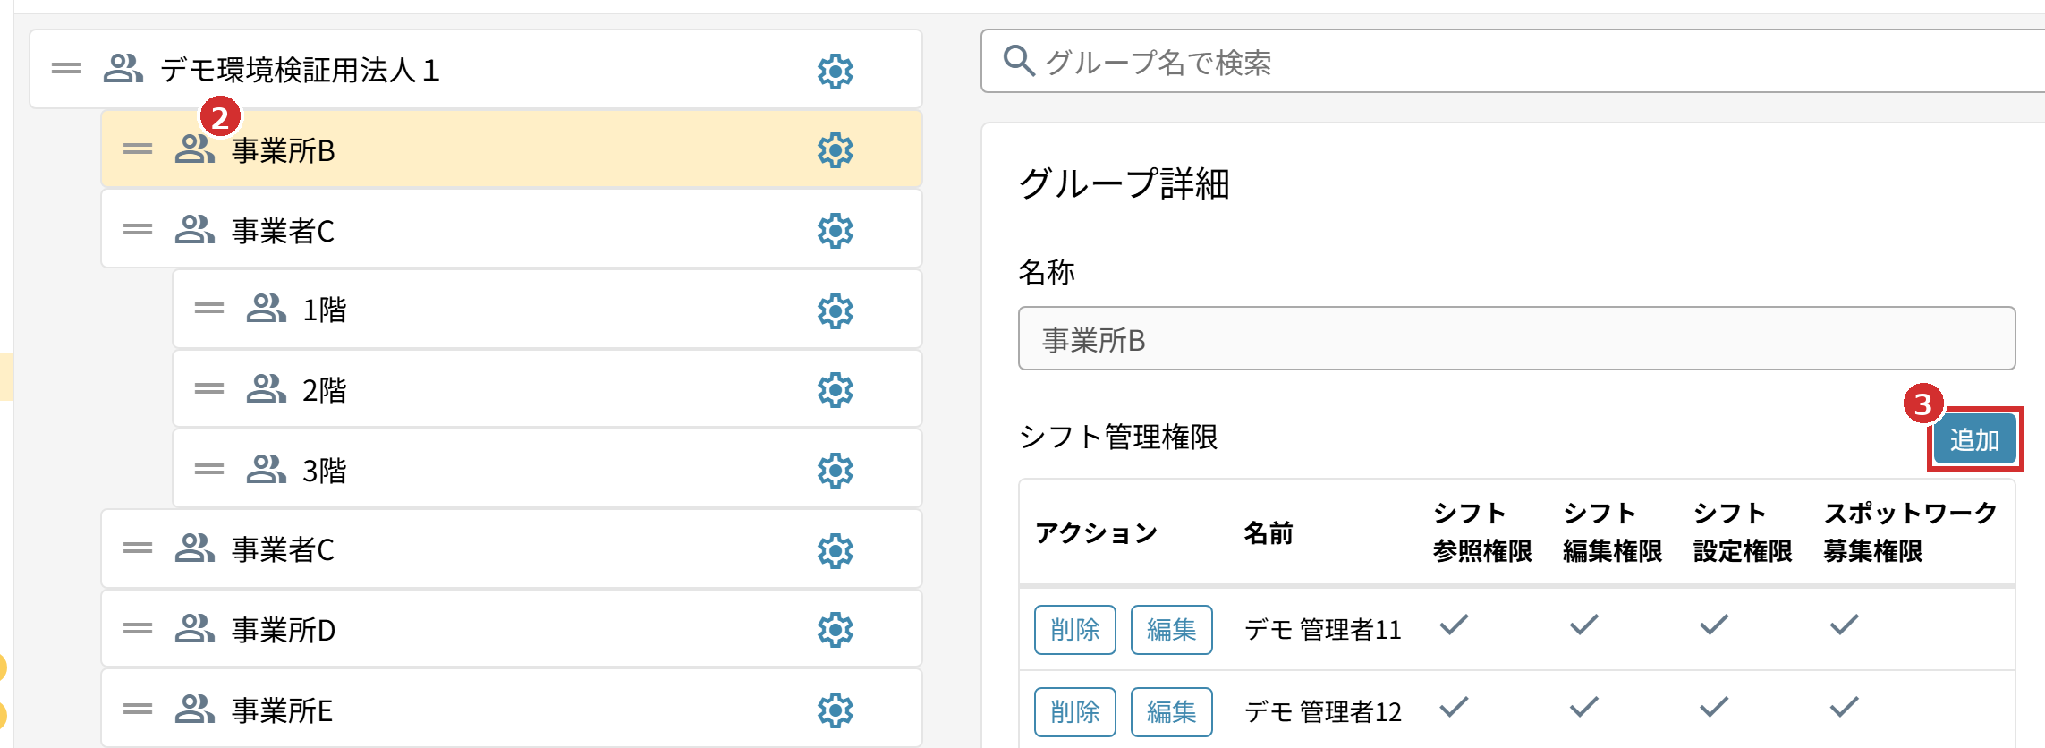The width and height of the screenshot is (2045, 748).
Task: Click the magnifier icon in group search
Action: click(1019, 60)
